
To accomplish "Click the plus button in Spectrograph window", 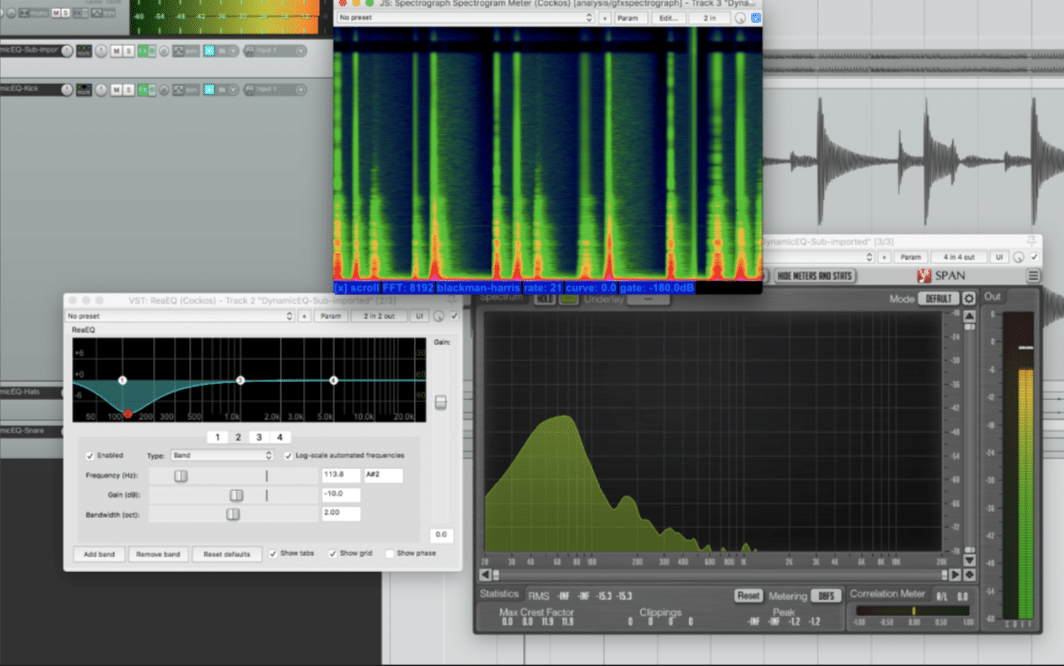I will pyautogui.click(x=605, y=18).
